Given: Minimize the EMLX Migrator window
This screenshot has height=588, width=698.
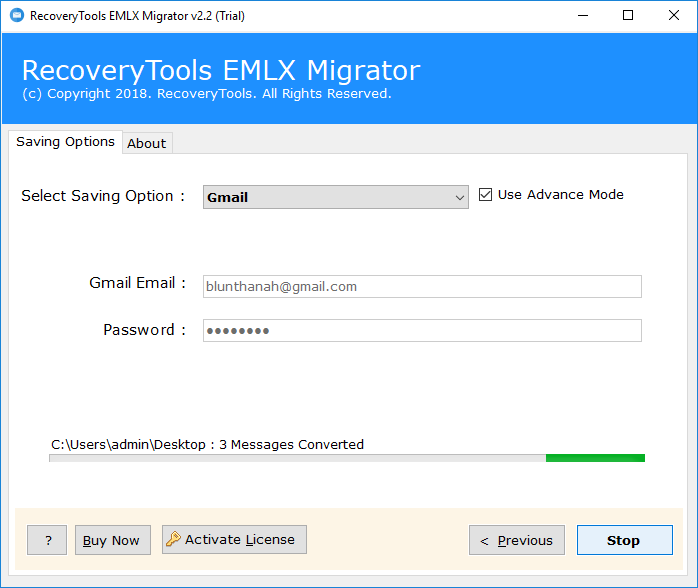Looking at the screenshot, I should 583,16.
